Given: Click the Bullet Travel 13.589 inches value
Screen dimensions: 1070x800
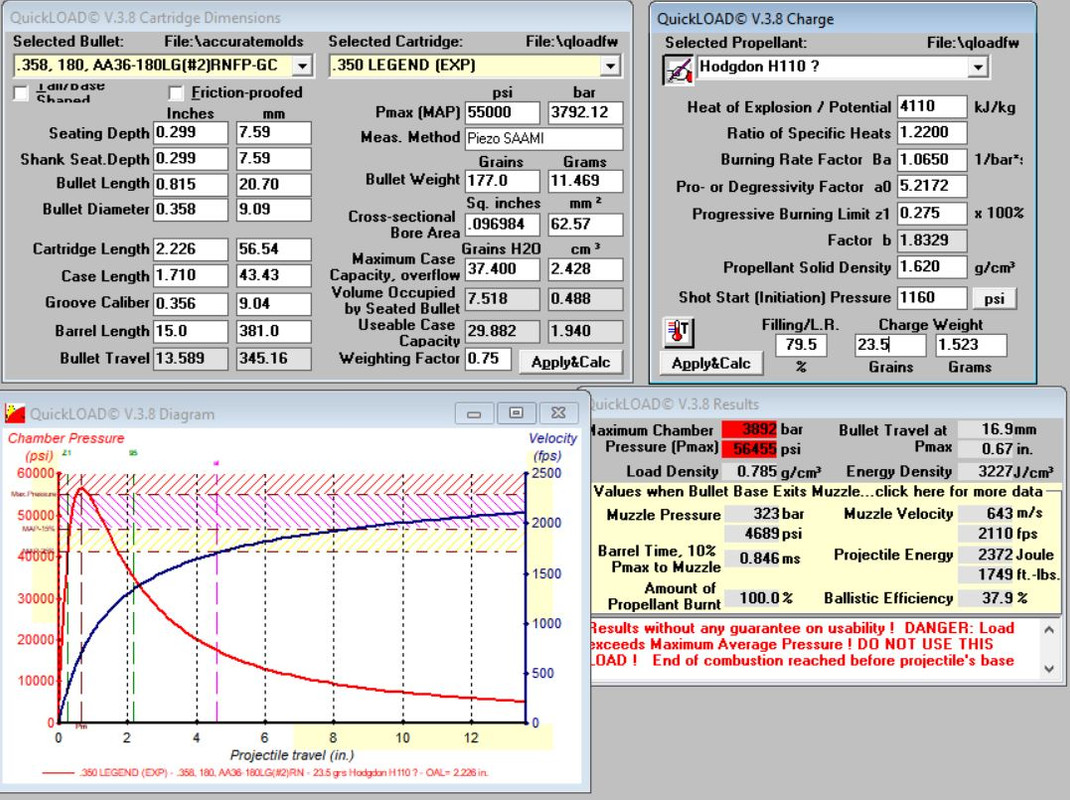Looking at the screenshot, I should [x=190, y=358].
